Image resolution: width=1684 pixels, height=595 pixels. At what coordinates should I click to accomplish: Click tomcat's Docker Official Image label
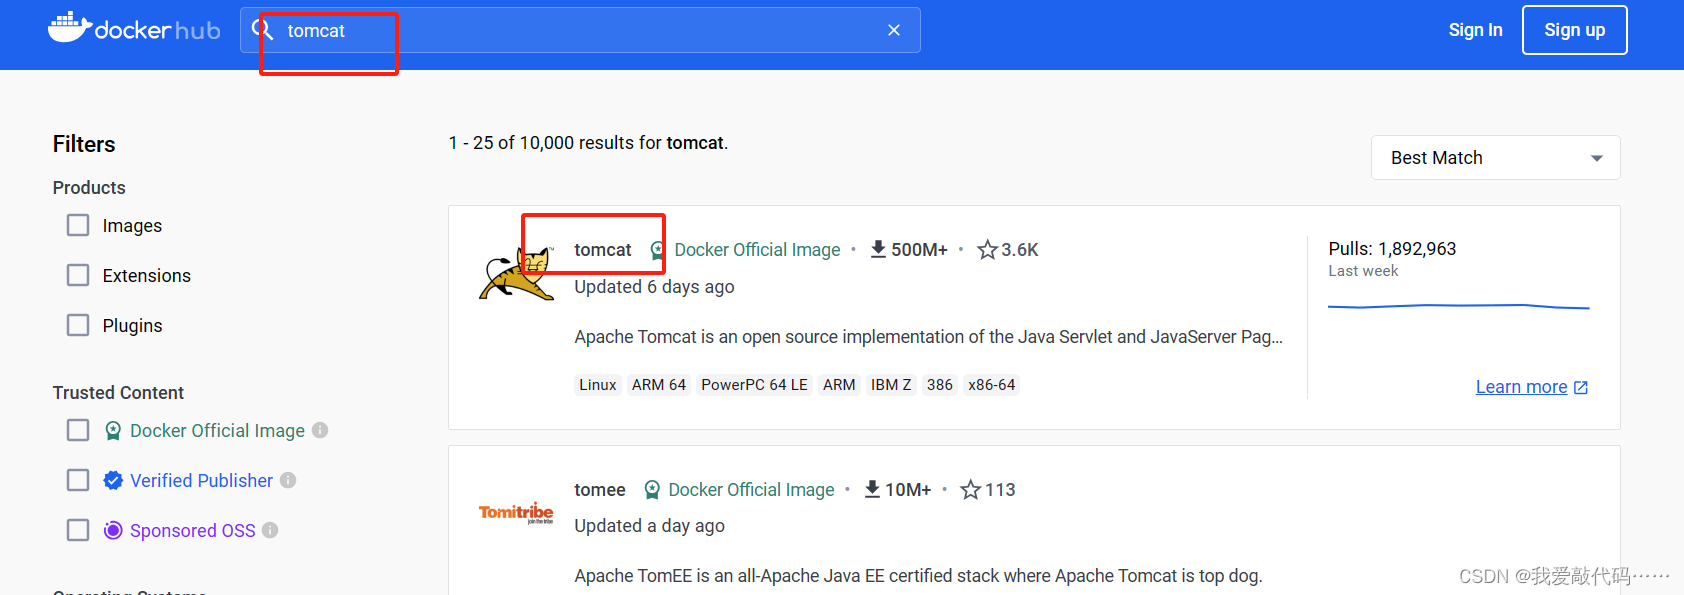[757, 250]
